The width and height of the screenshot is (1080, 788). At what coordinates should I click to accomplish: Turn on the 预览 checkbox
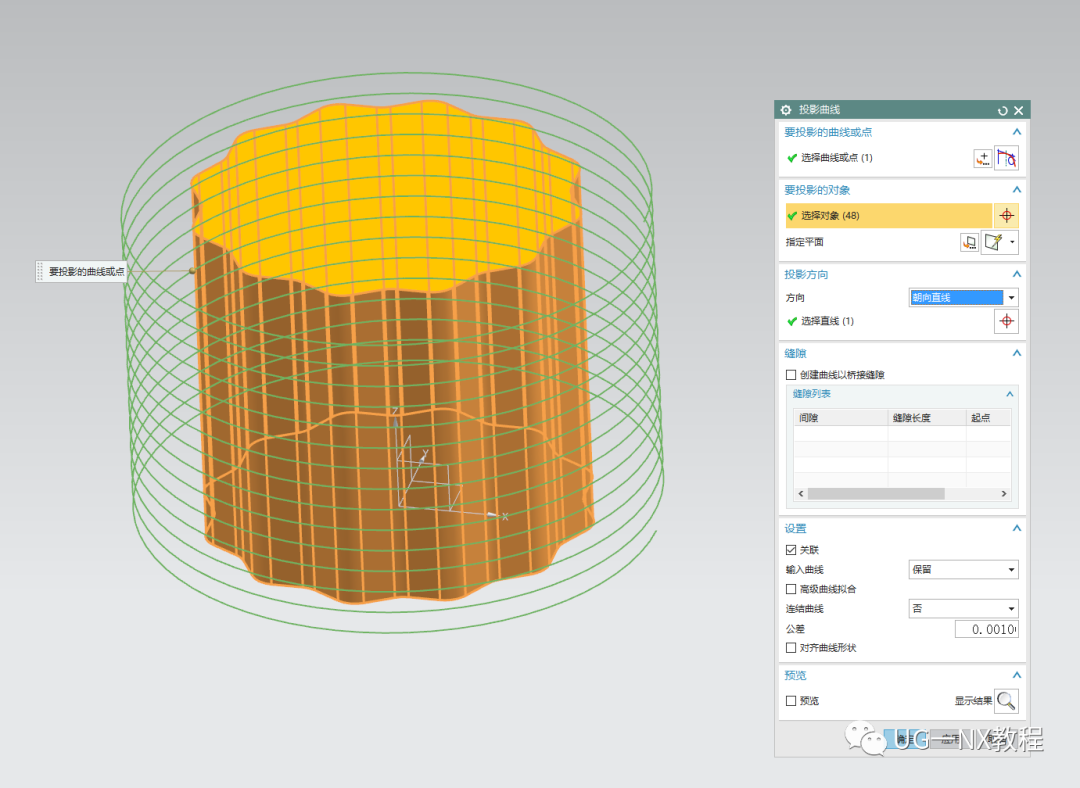coord(791,701)
